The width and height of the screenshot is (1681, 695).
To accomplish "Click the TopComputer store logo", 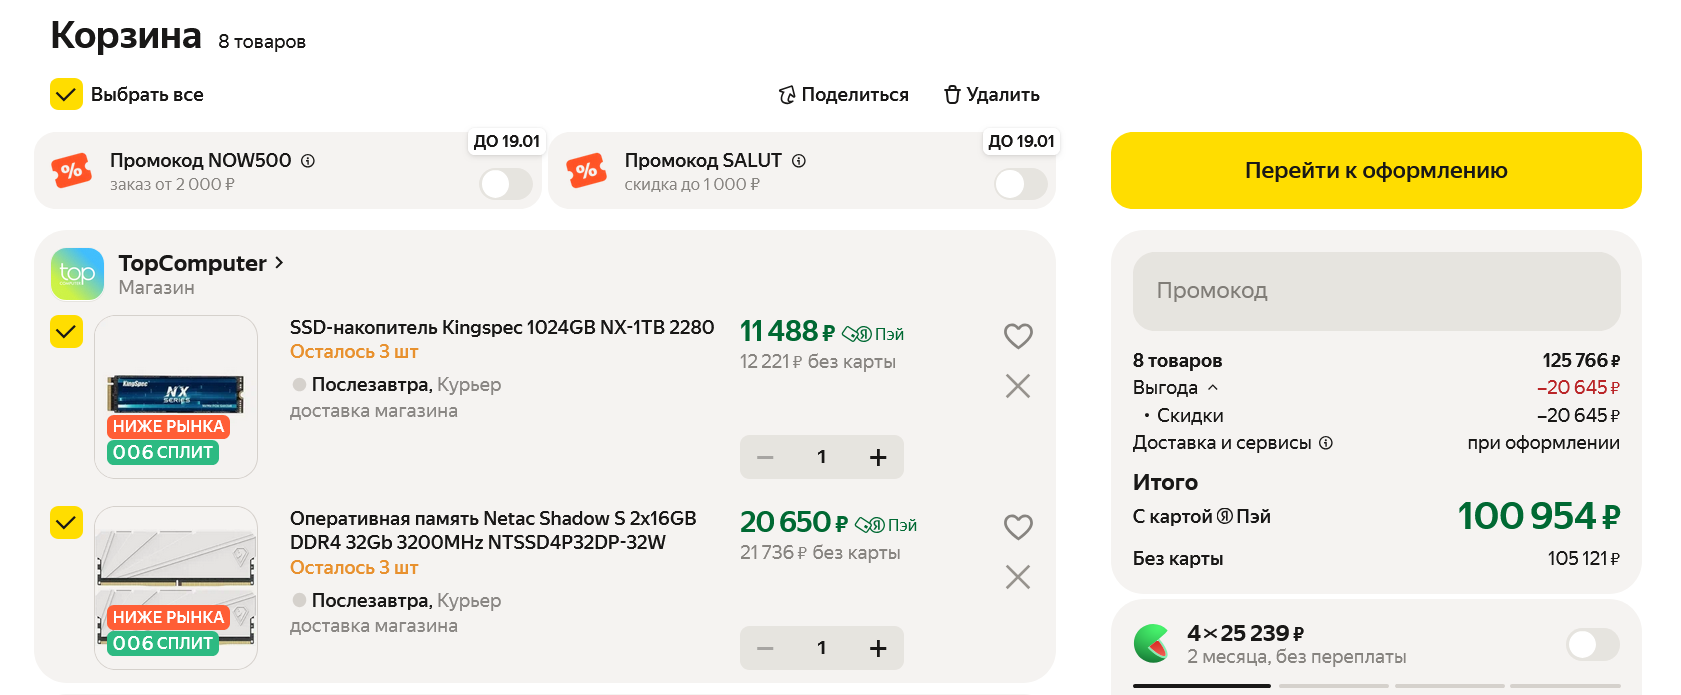I will 77,274.
